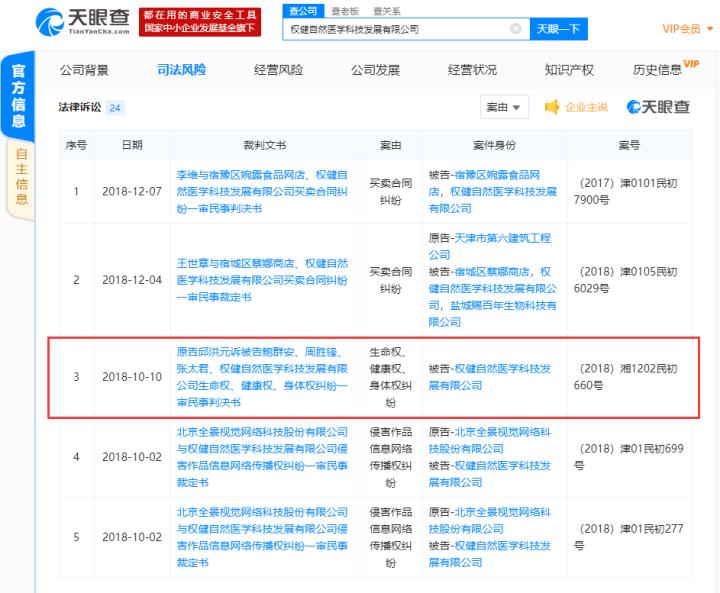This screenshot has width=720, height=593.
Task: Expand the 案由 filter dropdown
Action: (x=504, y=107)
